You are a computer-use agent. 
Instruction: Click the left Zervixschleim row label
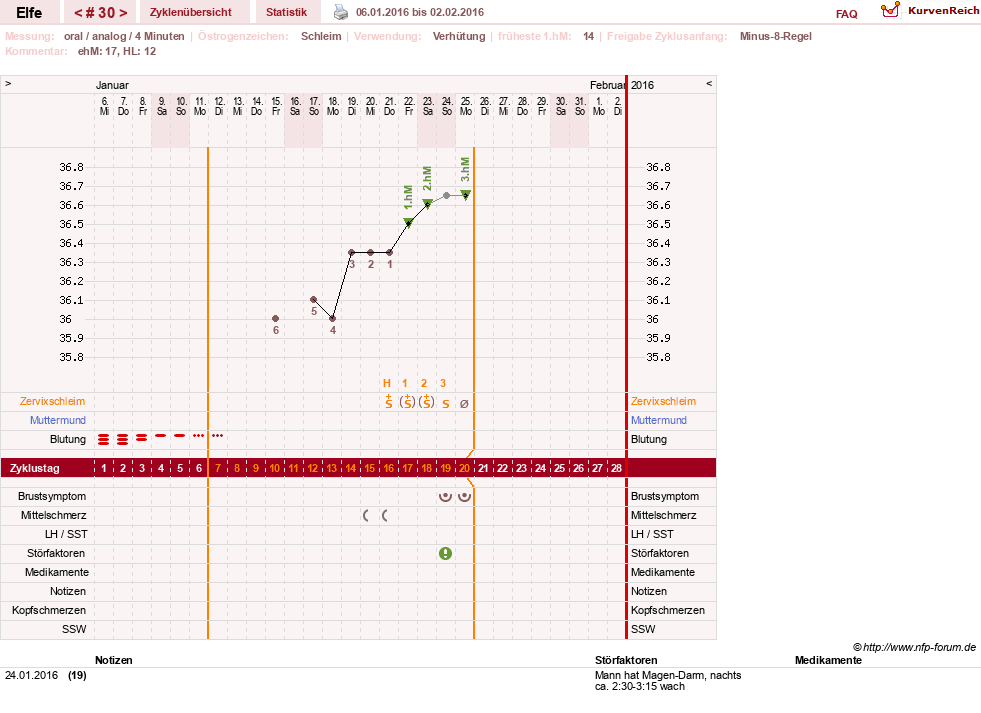(x=53, y=402)
